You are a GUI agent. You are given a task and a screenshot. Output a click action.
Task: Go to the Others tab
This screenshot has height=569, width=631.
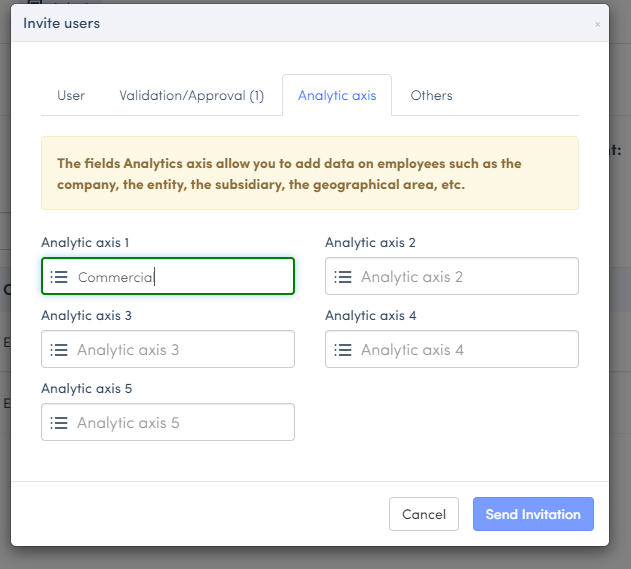pos(431,96)
